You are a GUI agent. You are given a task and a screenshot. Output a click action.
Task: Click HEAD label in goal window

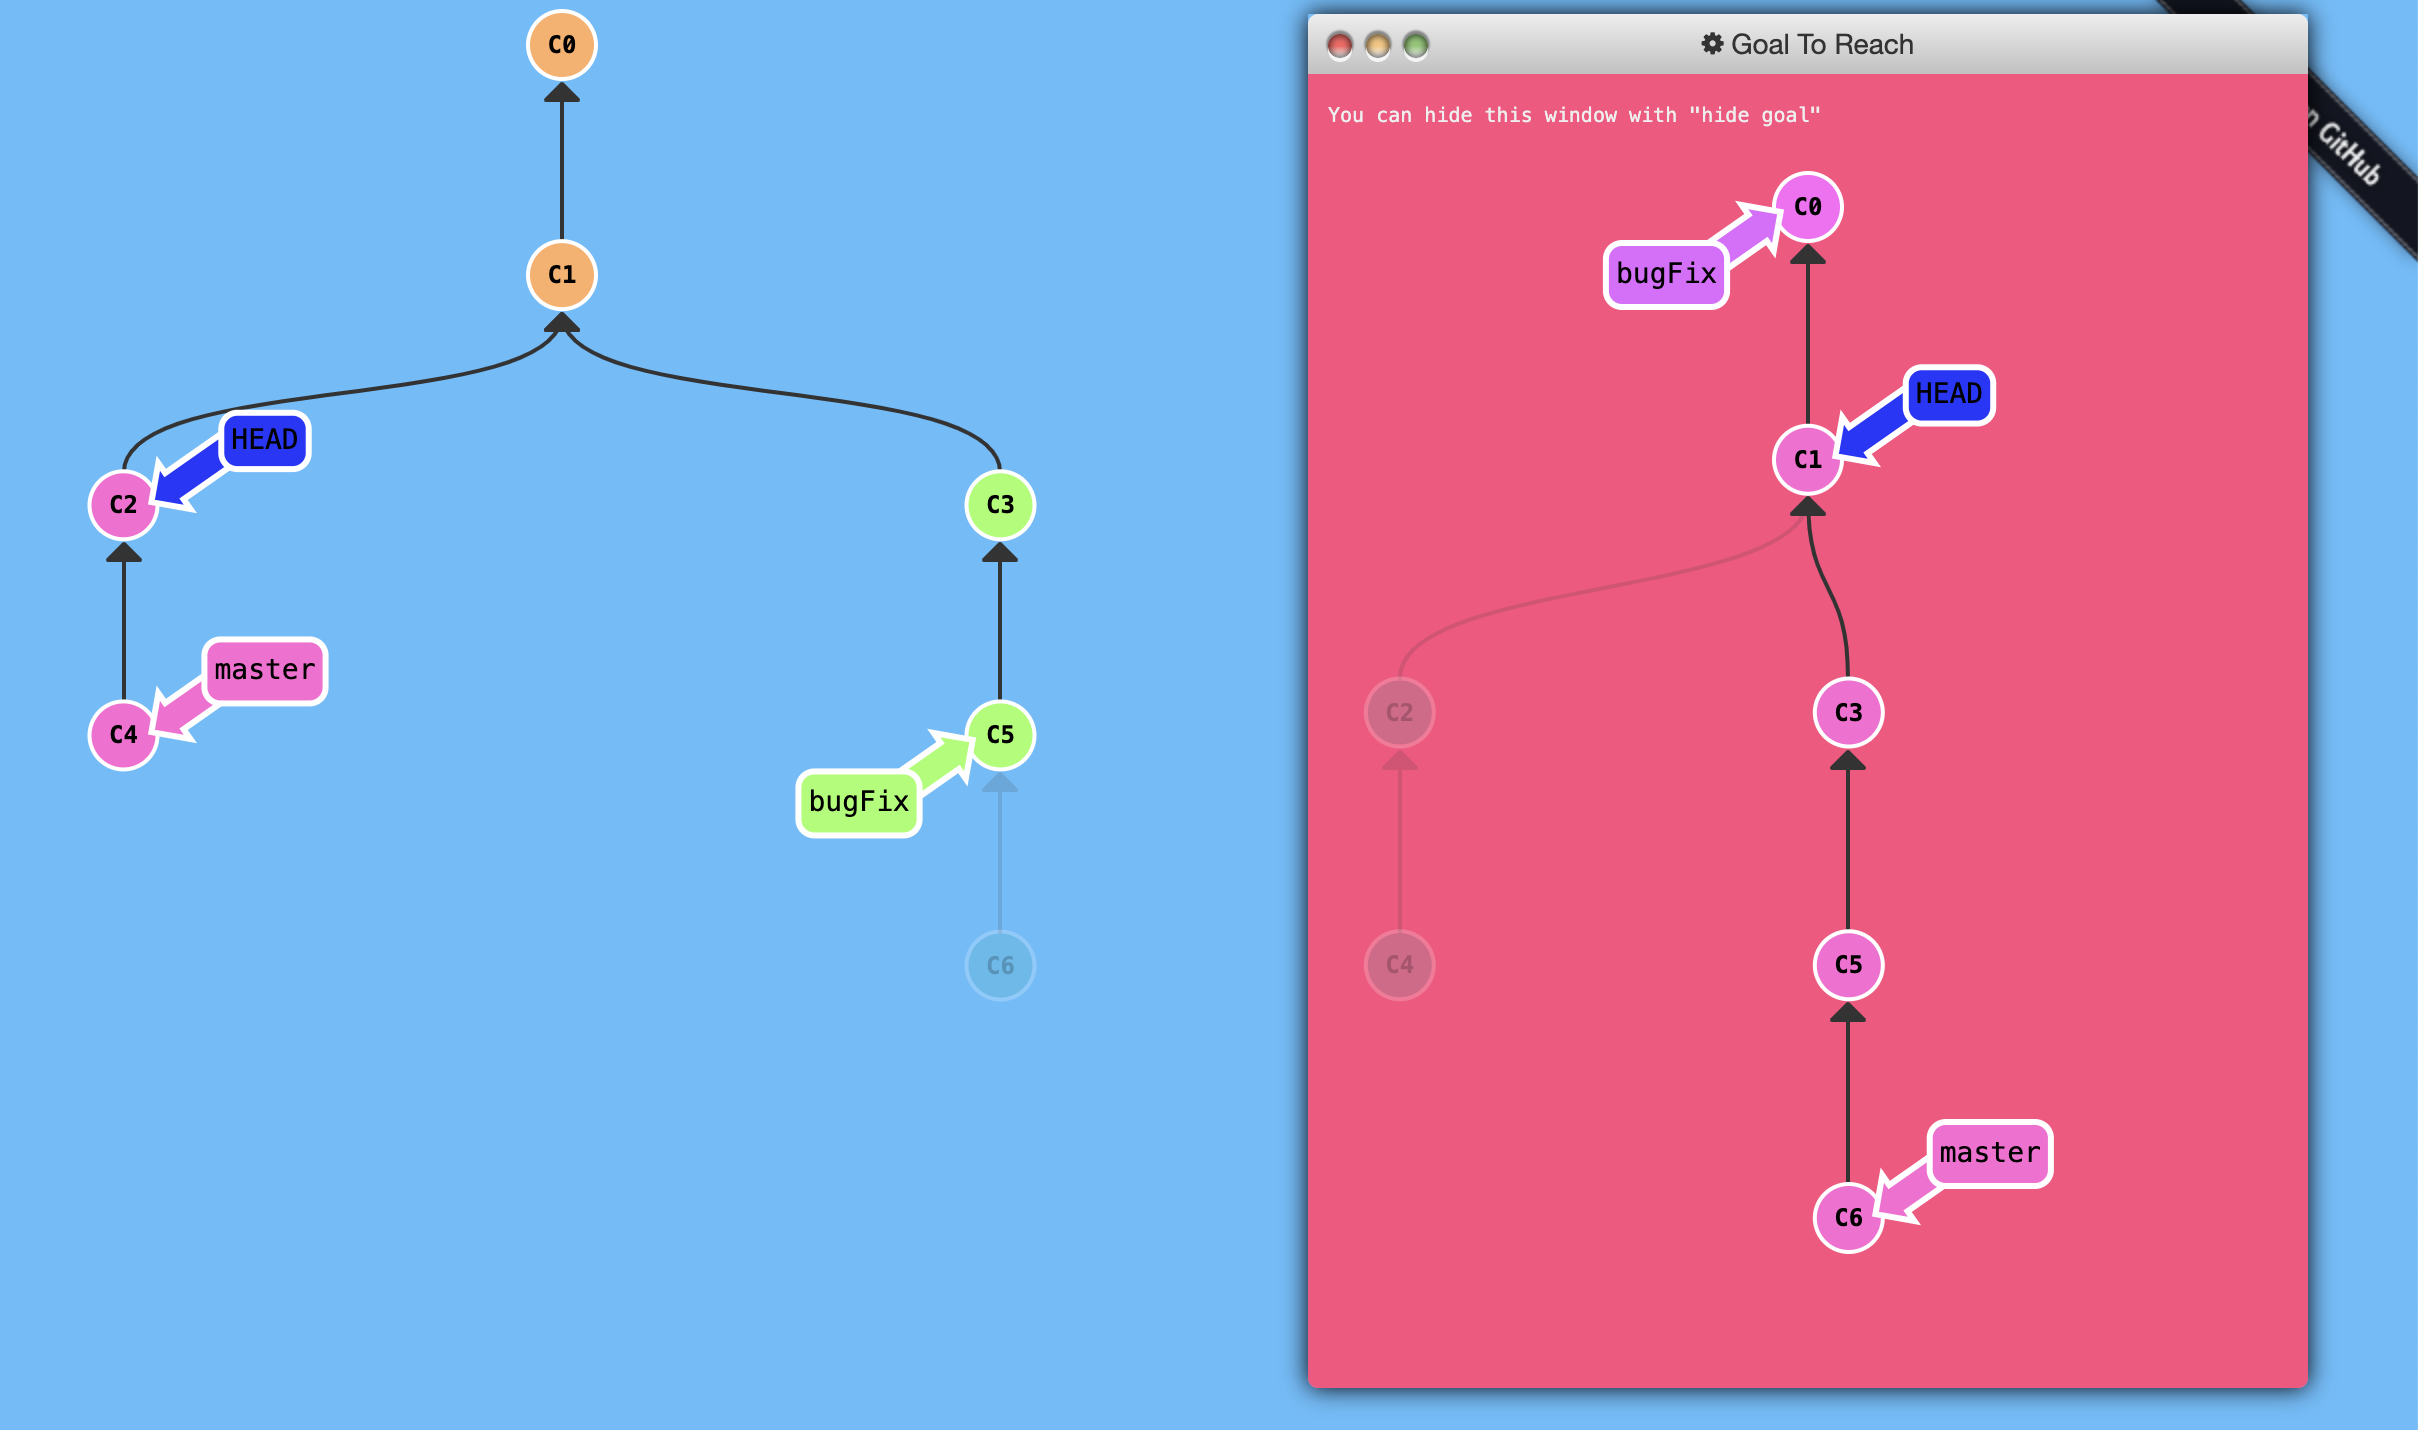pos(1948,394)
